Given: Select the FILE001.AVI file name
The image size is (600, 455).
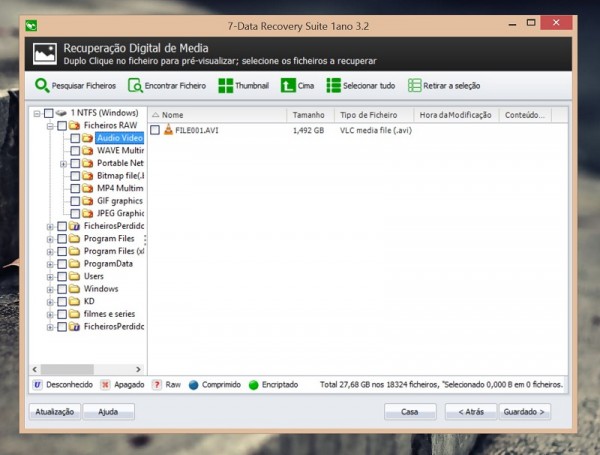Looking at the screenshot, I should point(197,130).
